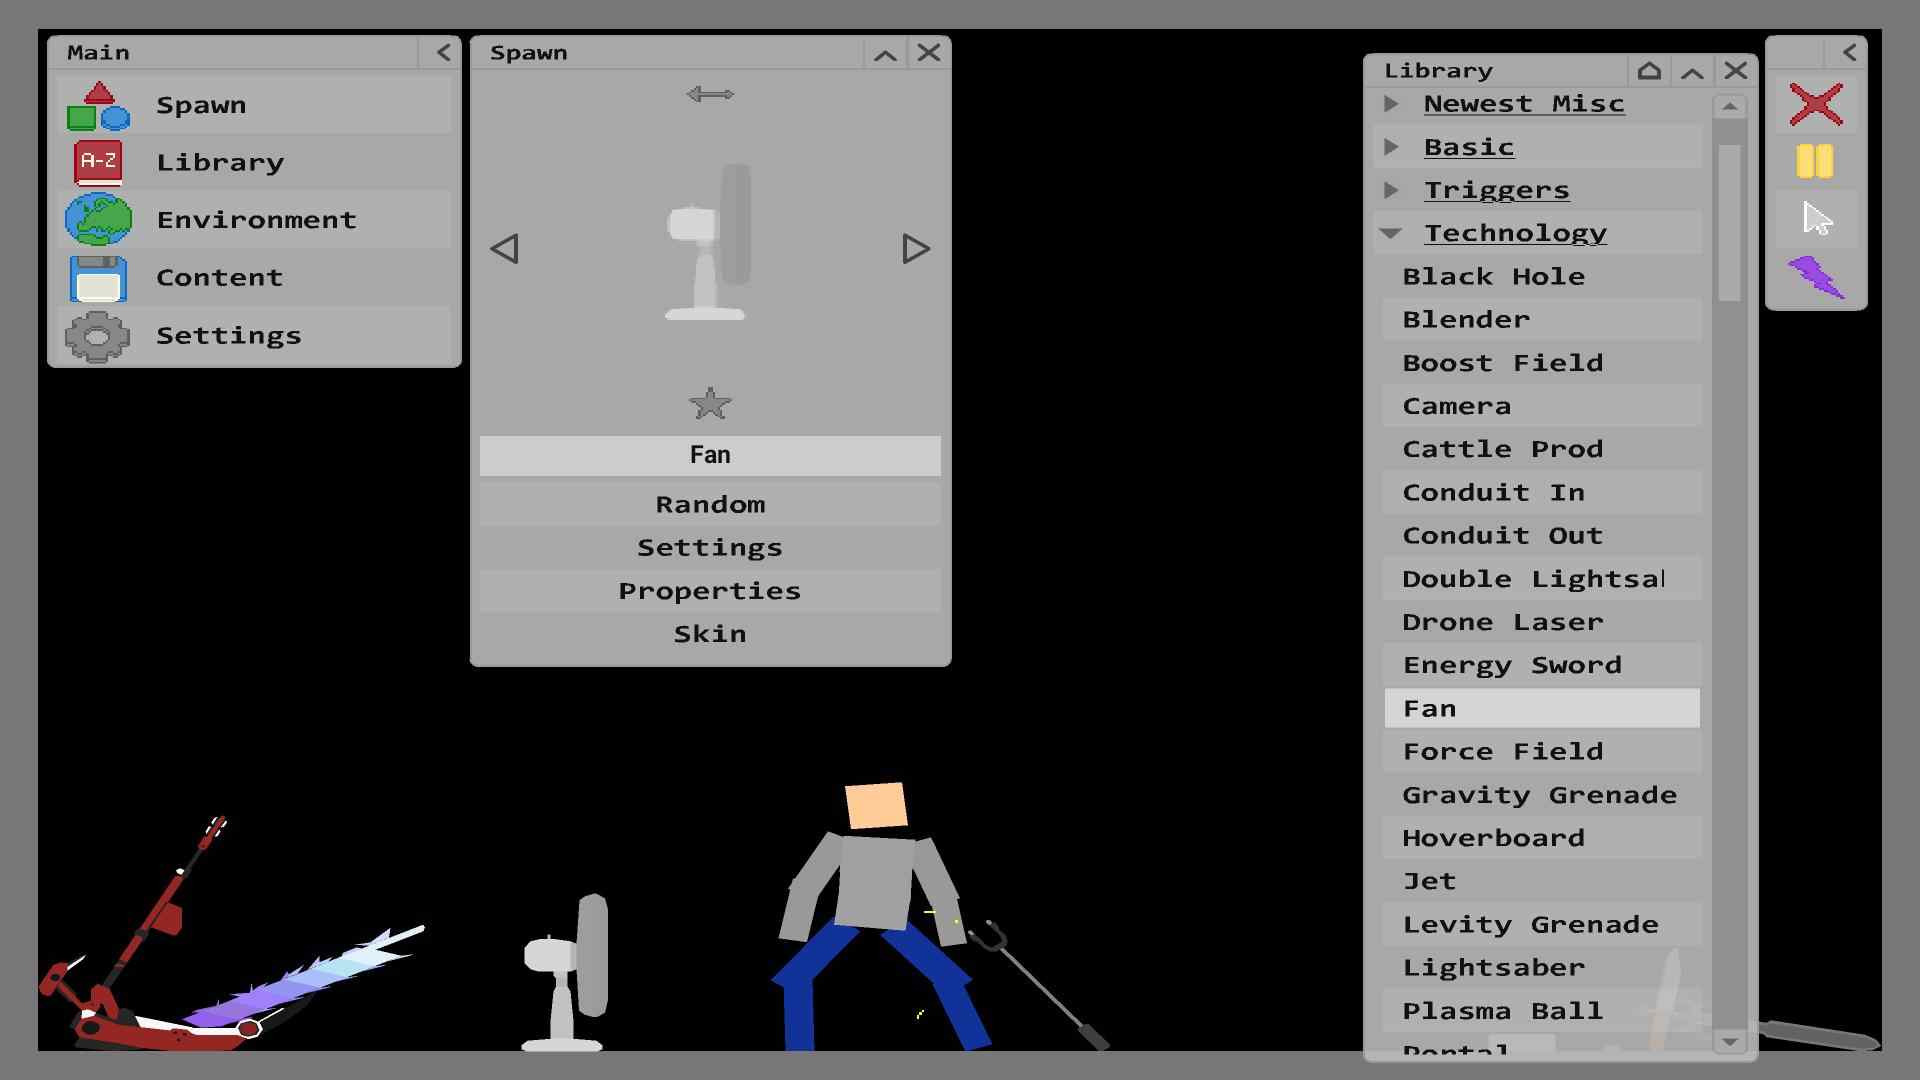Click the Random spawn option
Image resolution: width=1920 pixels, height=1080 pixels.
click(711, 502)
